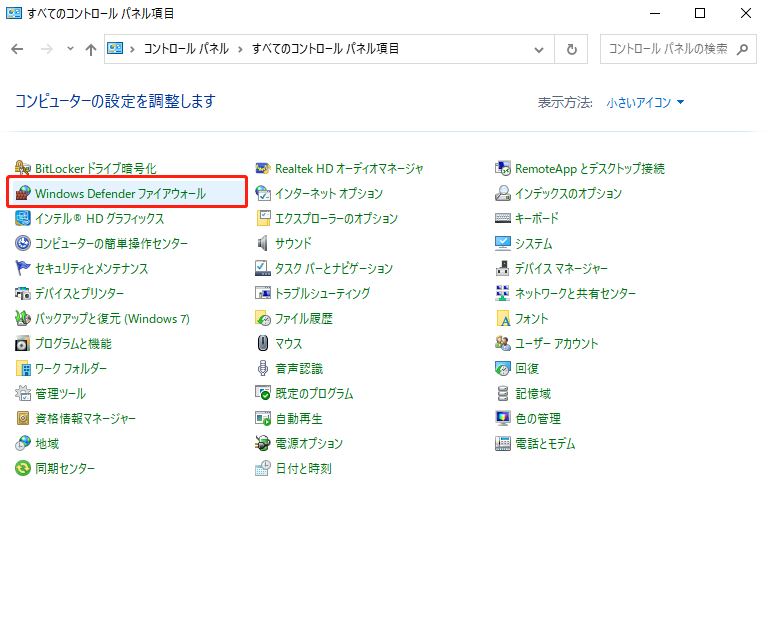Open the ユーザー アカウント link

(556, 343)
